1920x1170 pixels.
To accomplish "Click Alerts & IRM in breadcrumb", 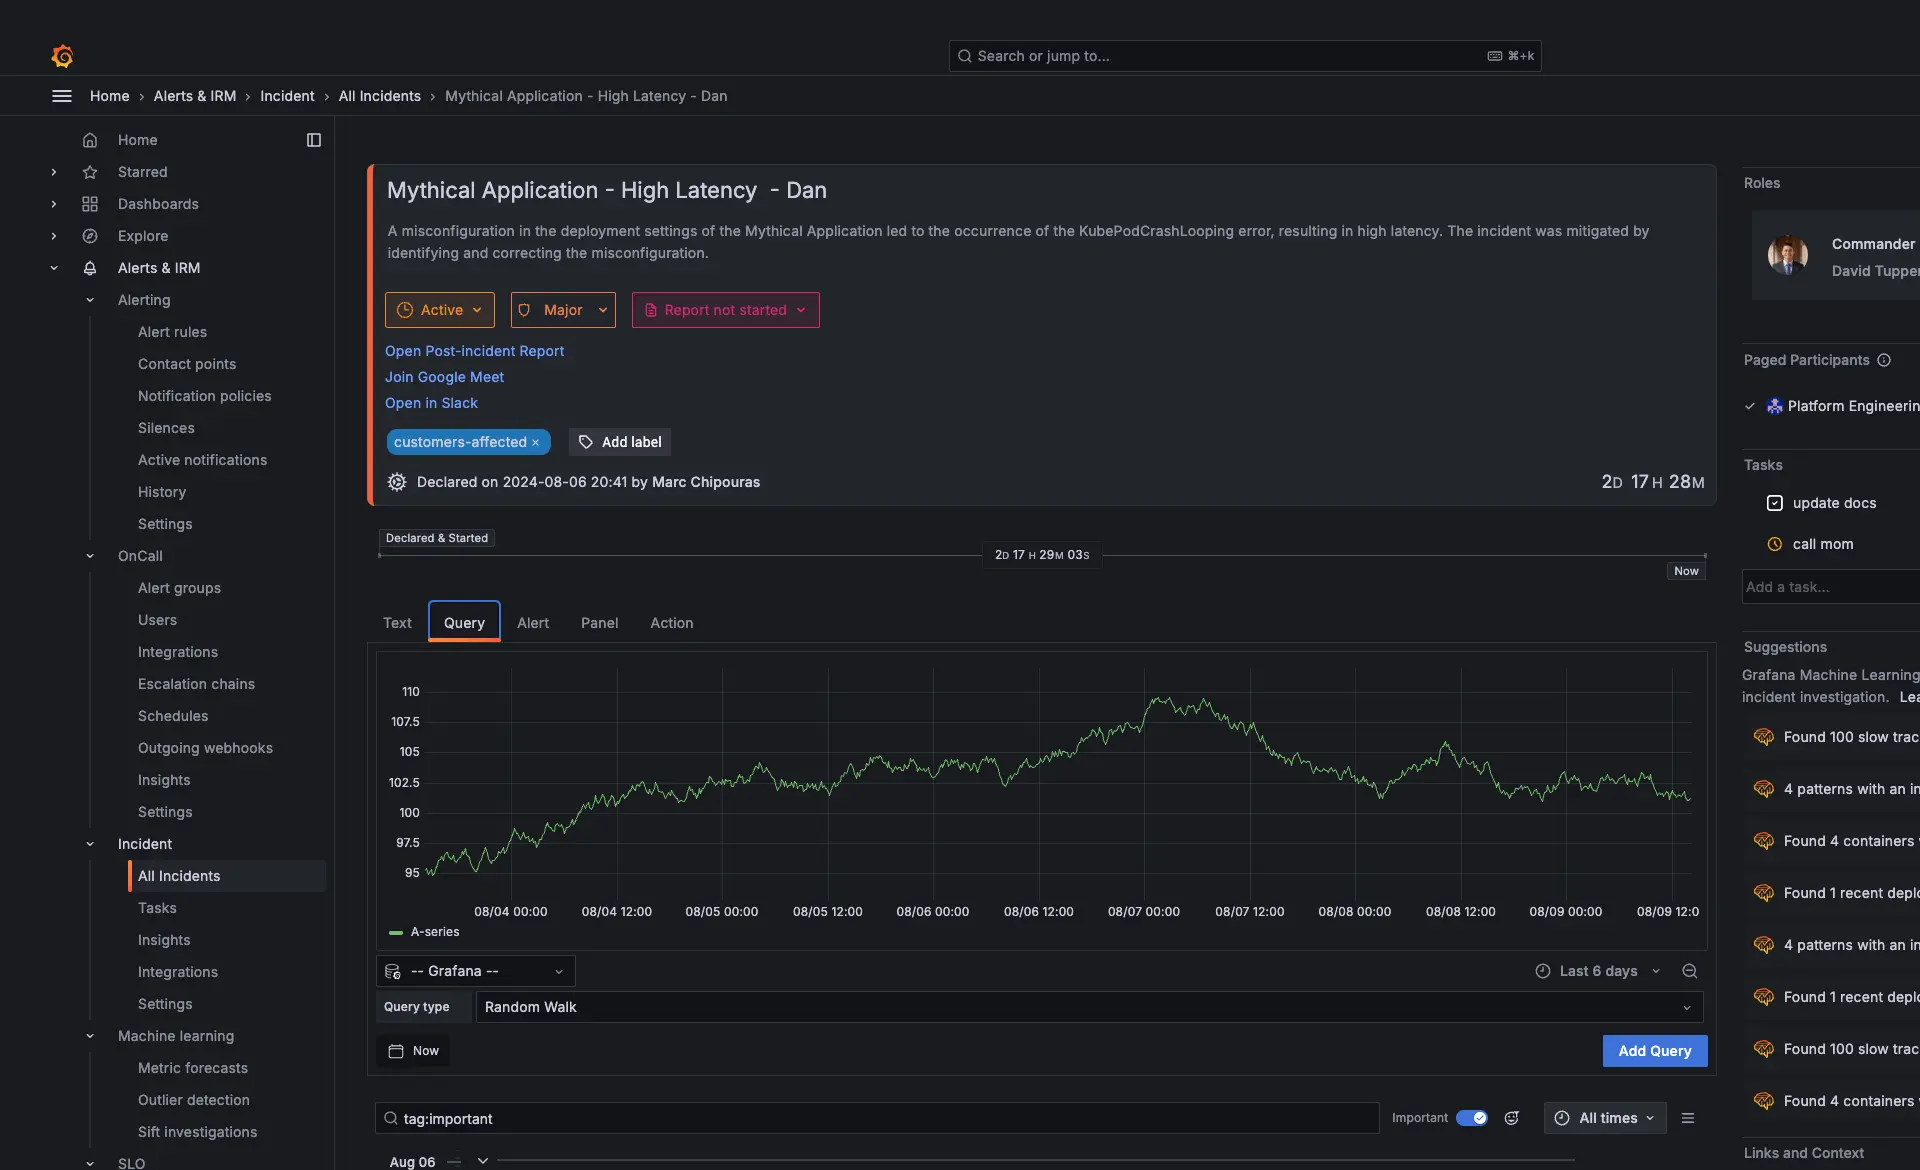I will [195, 96].
